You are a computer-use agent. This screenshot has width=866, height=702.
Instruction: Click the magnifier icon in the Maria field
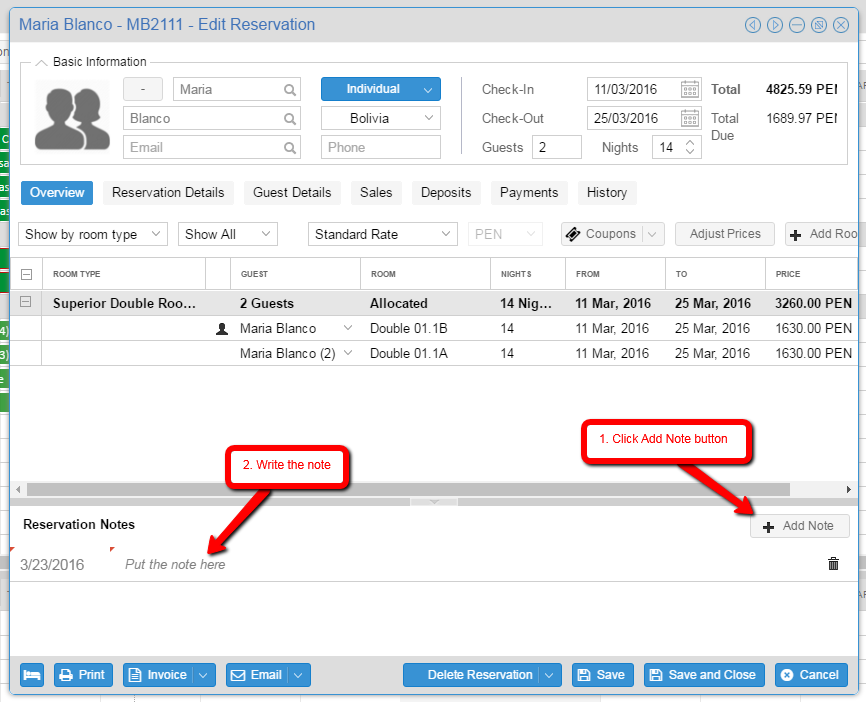coord(290,89)
